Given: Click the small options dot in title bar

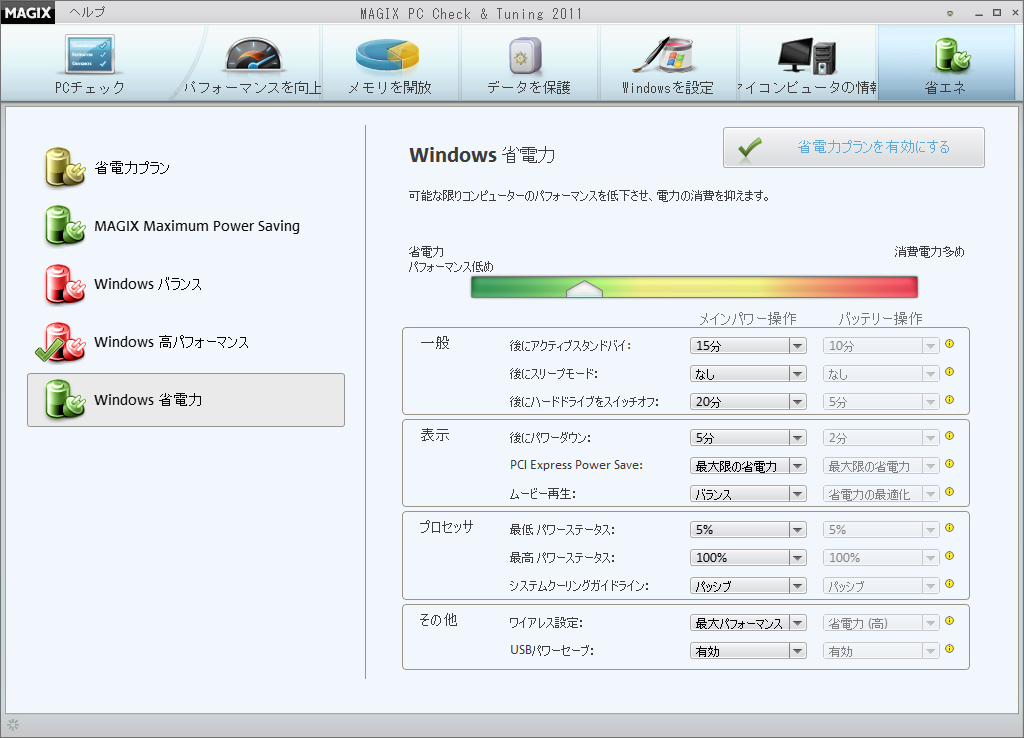Looking at the screenshot, I should [950, 13].
